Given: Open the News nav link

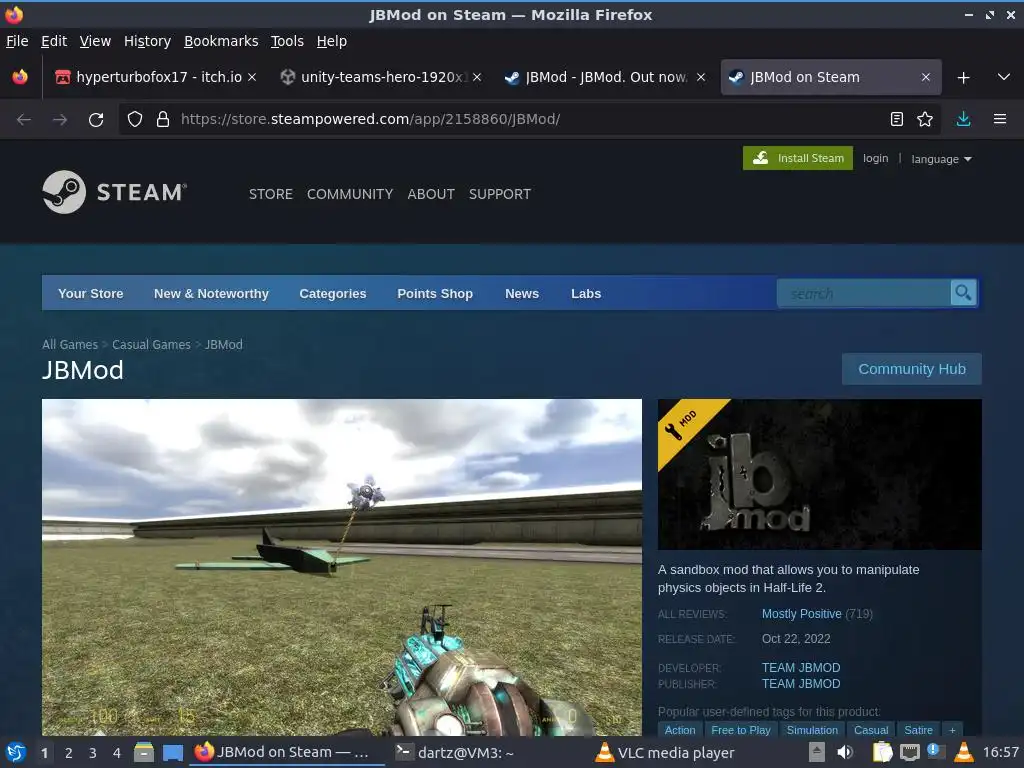Looking at the screenshot, I should tap(522, 293).
